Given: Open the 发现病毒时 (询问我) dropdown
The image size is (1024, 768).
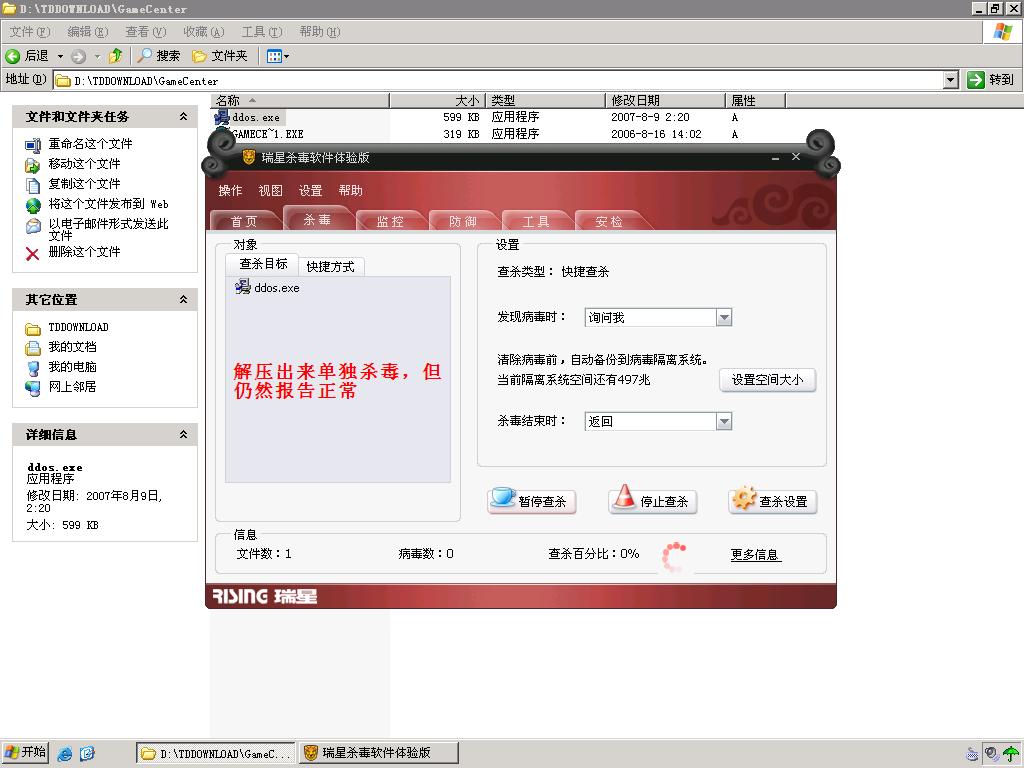Looking at the screenshot, I should 724,317.
